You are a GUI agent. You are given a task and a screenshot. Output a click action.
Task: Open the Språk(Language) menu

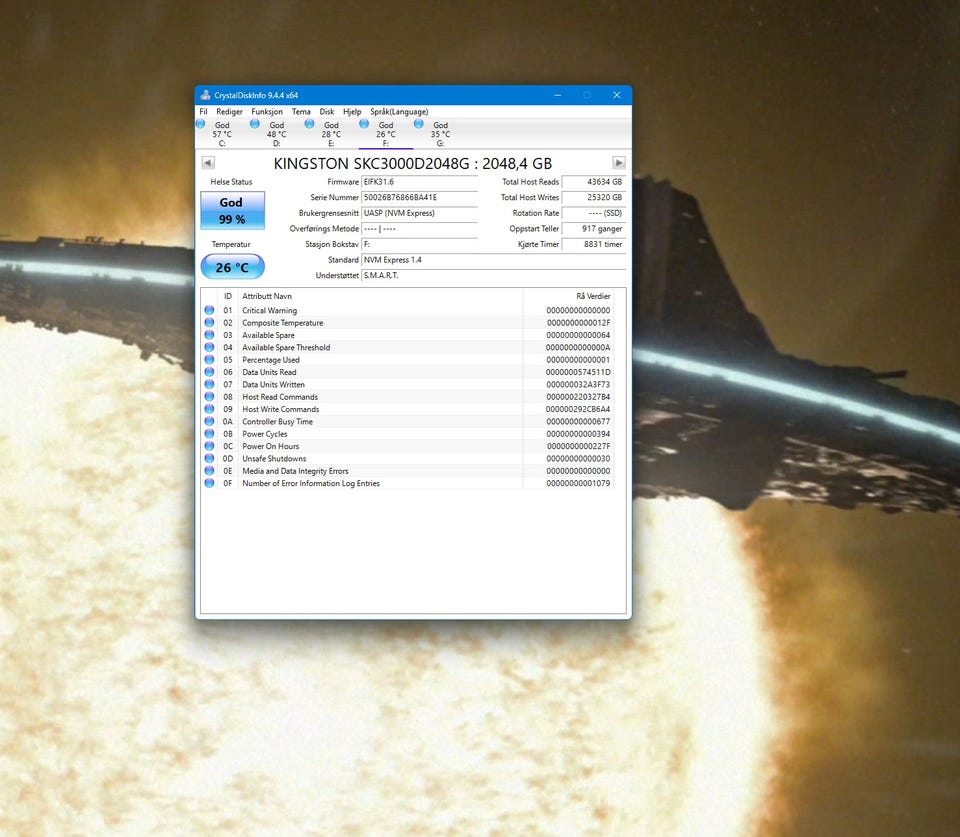[399, 111]
